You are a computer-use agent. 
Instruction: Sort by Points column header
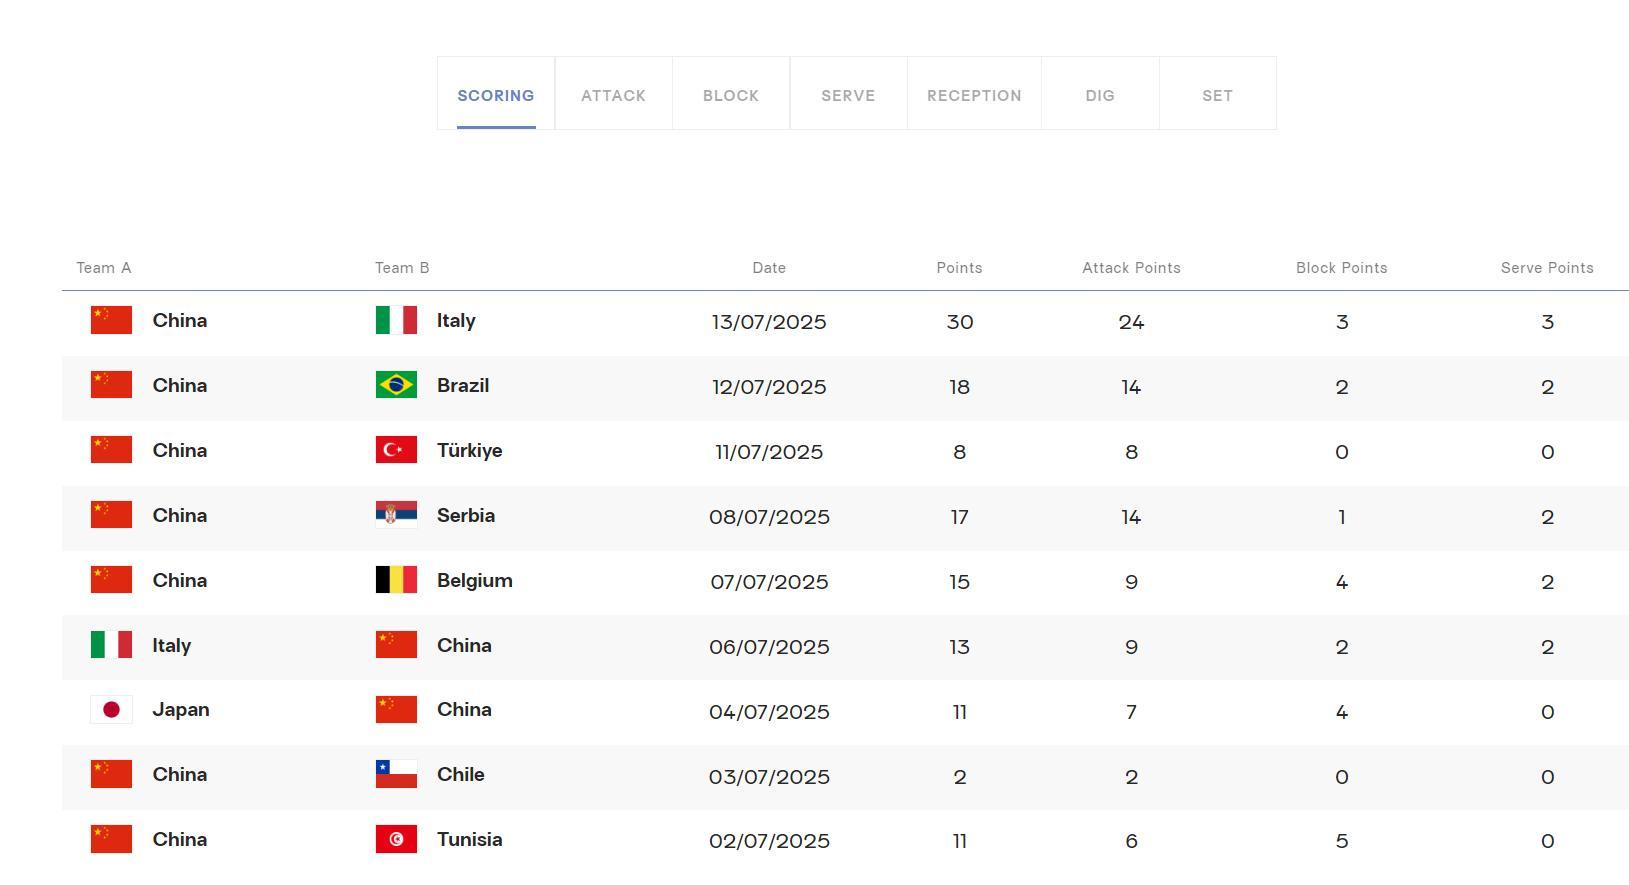[x=959, y=268]
